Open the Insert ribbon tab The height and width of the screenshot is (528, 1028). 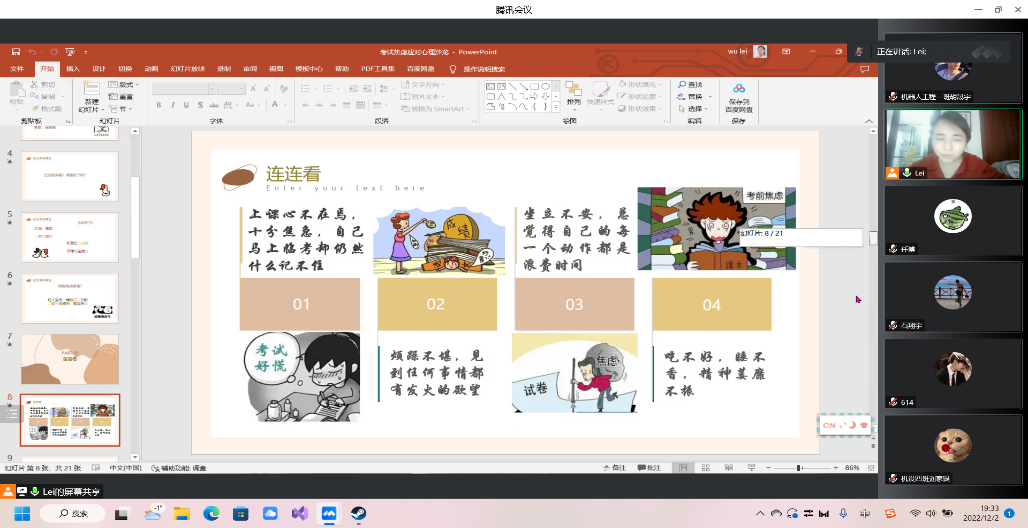[x=72, y=69]
